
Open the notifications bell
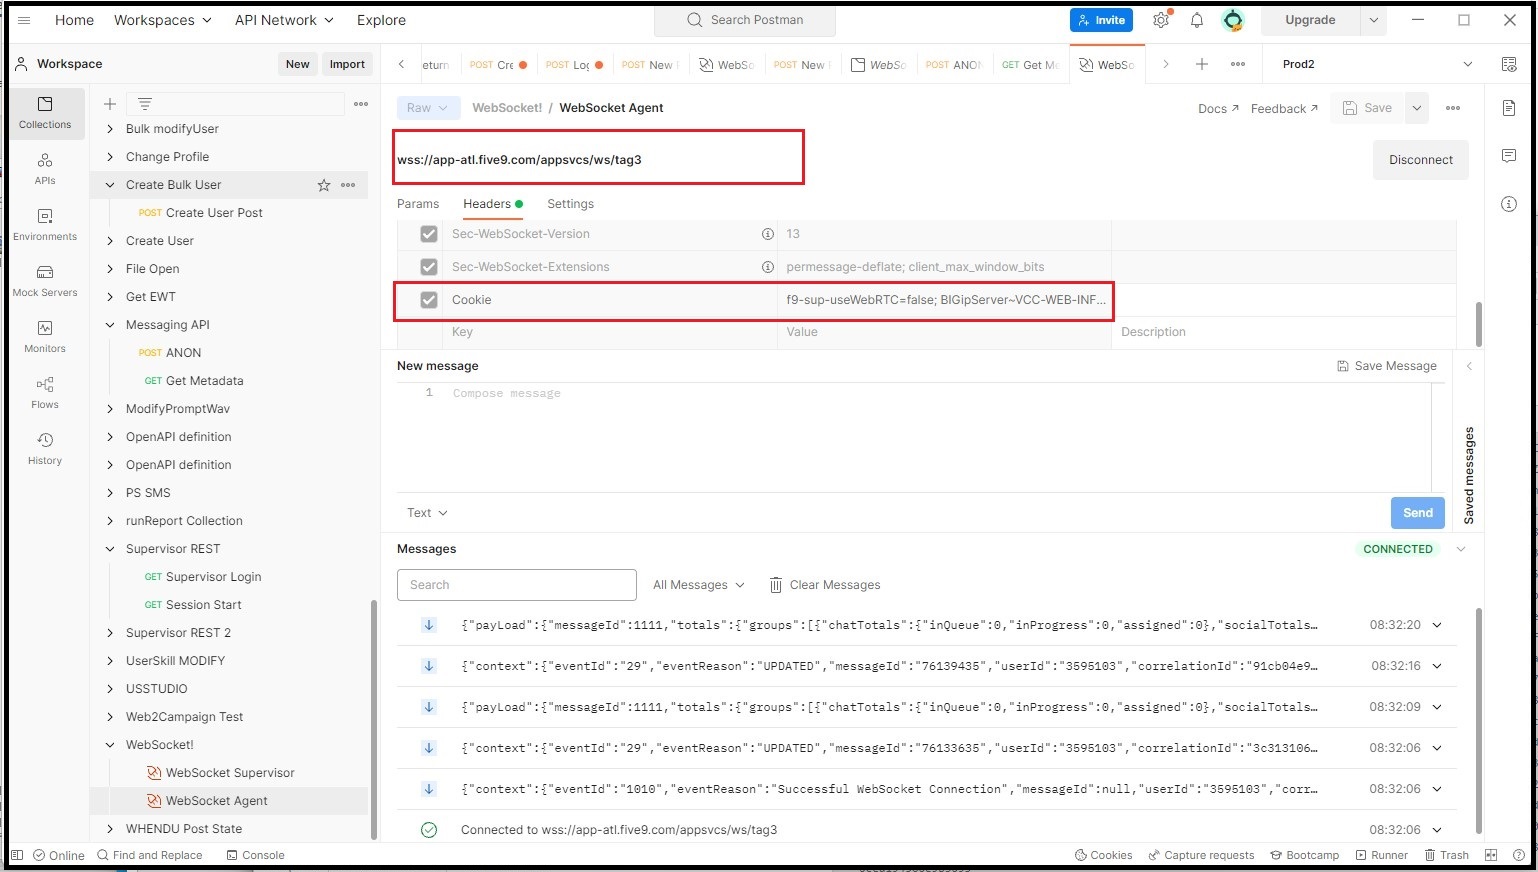pyautogui.click(x=1196, y=20)
